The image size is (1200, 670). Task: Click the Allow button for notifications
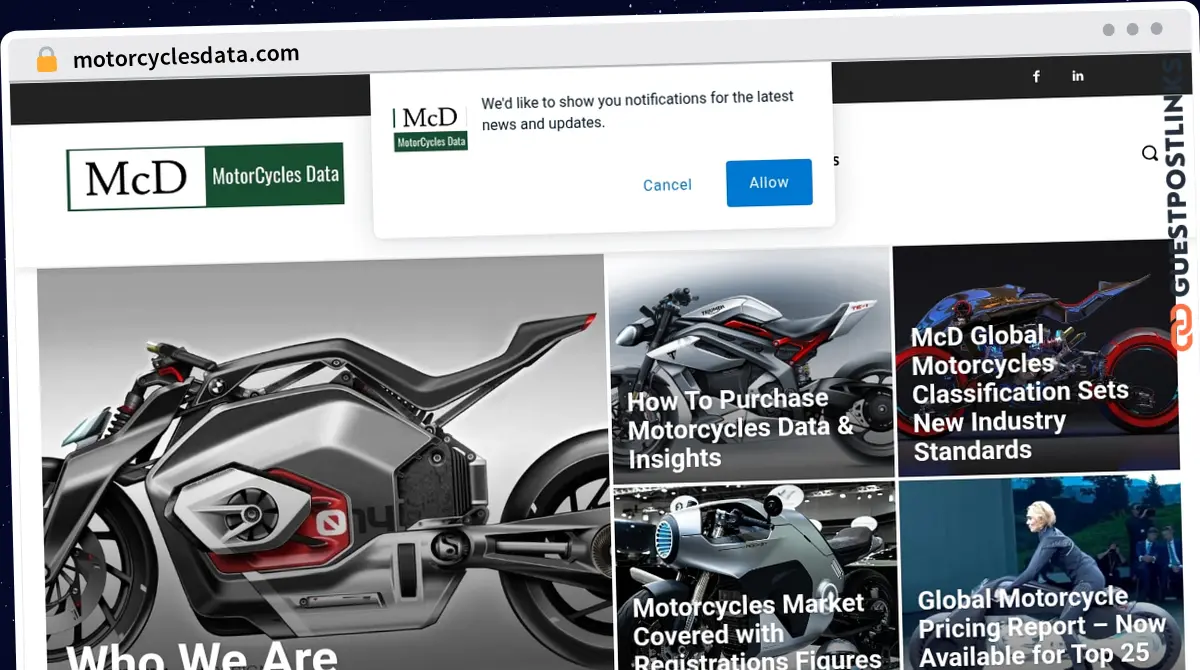coord(768,182)
